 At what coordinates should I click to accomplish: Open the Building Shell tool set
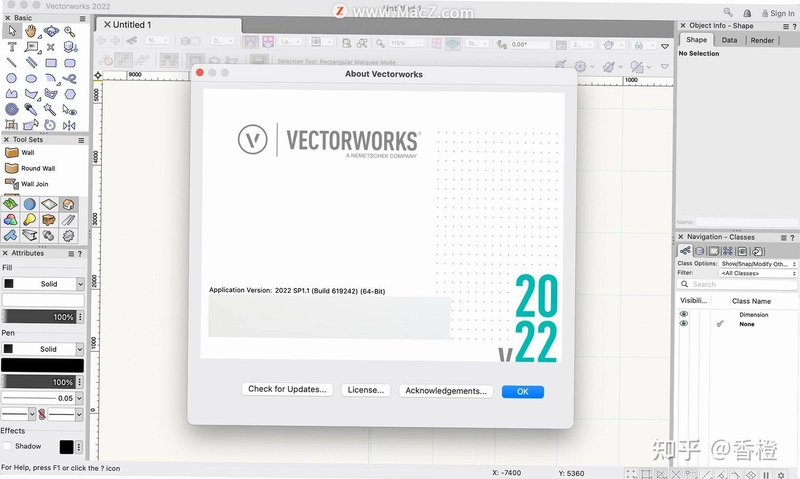tap(68, 204)
